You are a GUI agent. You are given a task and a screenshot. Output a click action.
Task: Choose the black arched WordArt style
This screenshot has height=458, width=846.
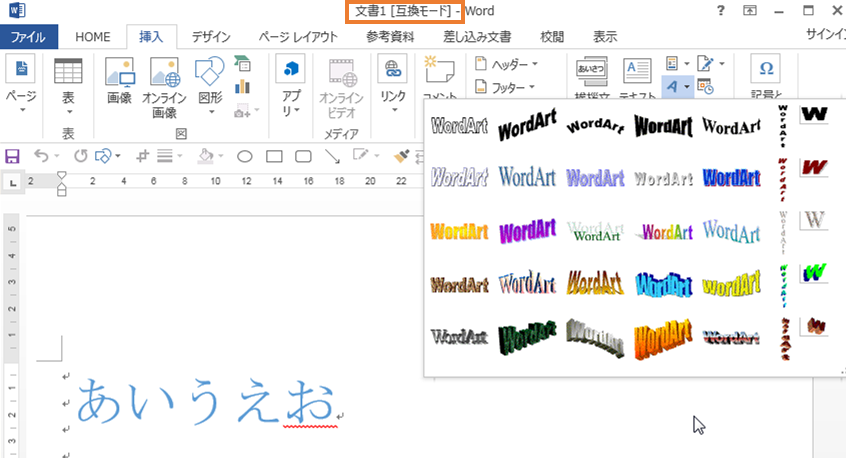[596, 127]
